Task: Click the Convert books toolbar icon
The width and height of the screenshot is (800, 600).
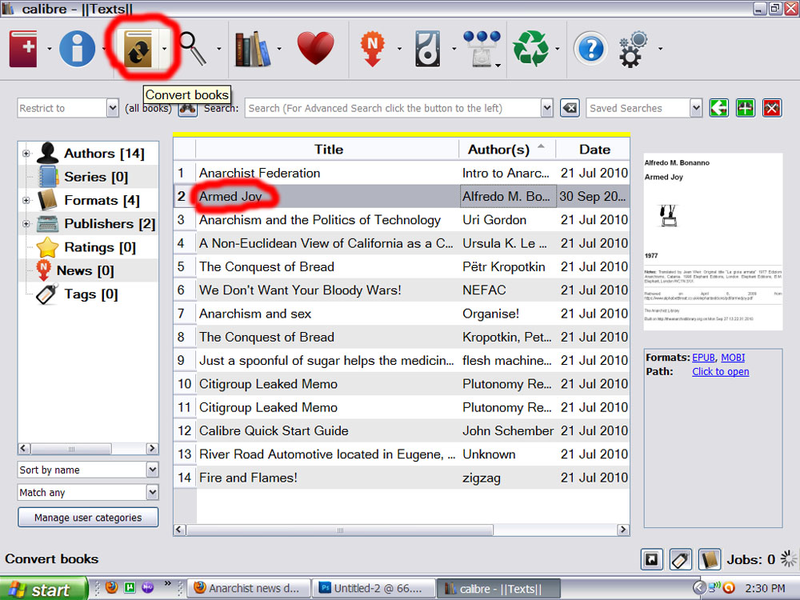Action: click(140, 49)
